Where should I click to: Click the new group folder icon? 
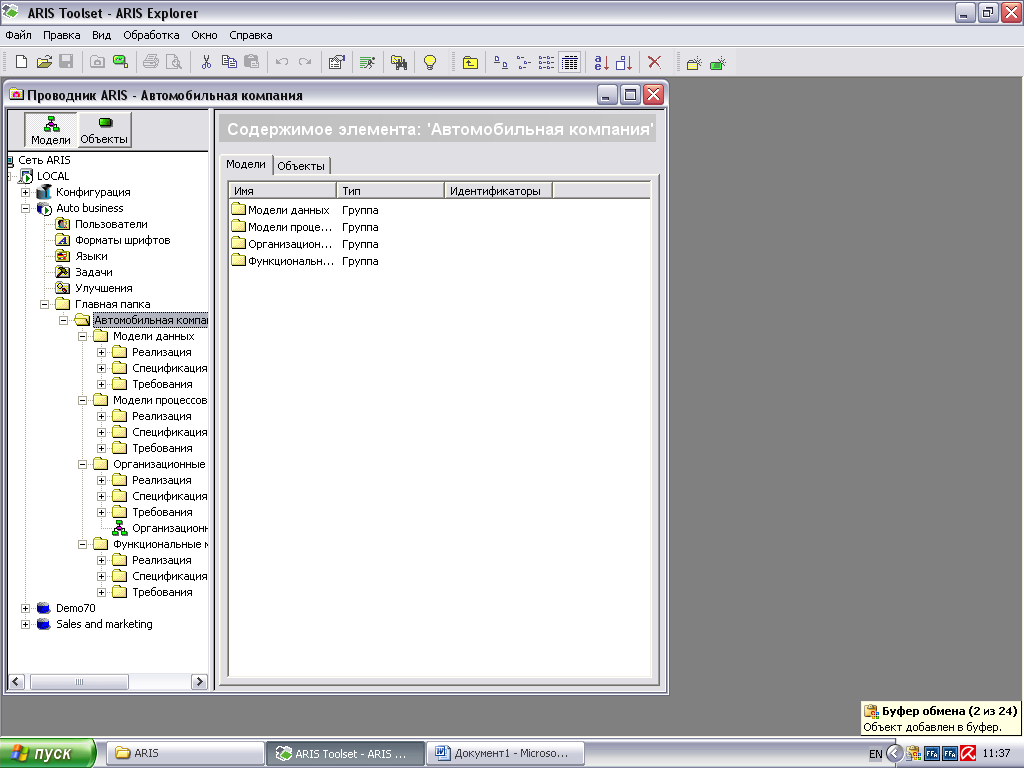pyautogui.click(x=694, y=63)
